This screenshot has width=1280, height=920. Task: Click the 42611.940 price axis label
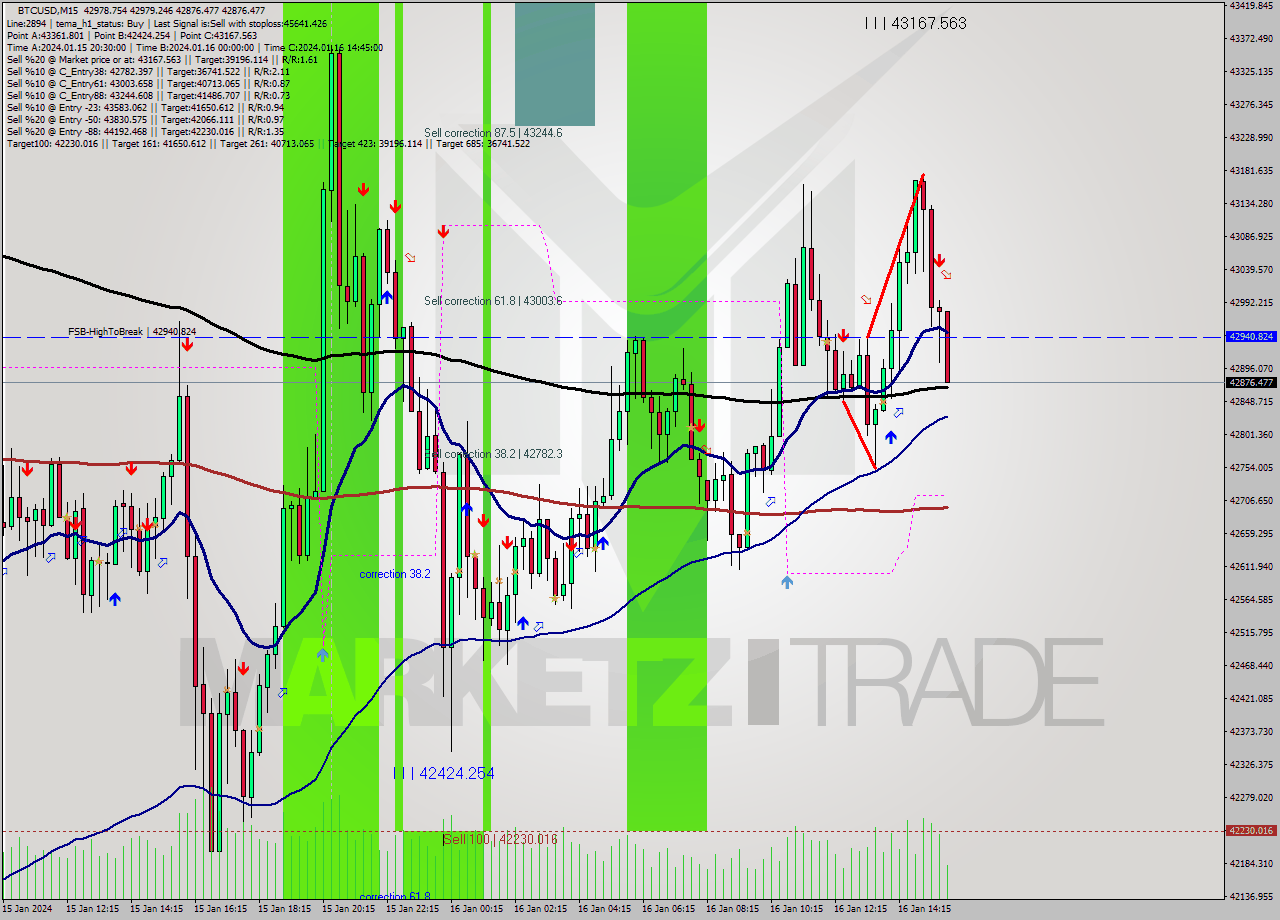pos(1251,566)
